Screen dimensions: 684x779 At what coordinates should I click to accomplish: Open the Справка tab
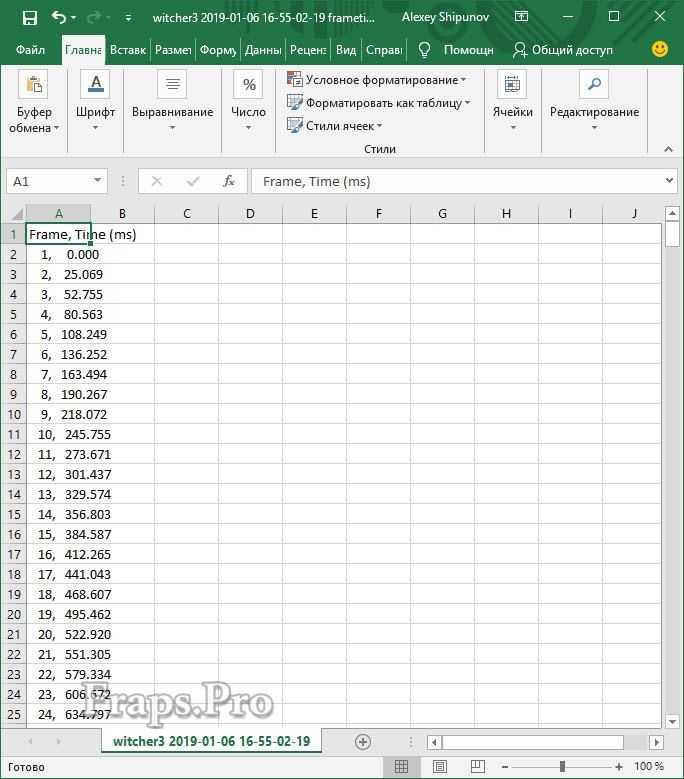click(x=384, y=50)
